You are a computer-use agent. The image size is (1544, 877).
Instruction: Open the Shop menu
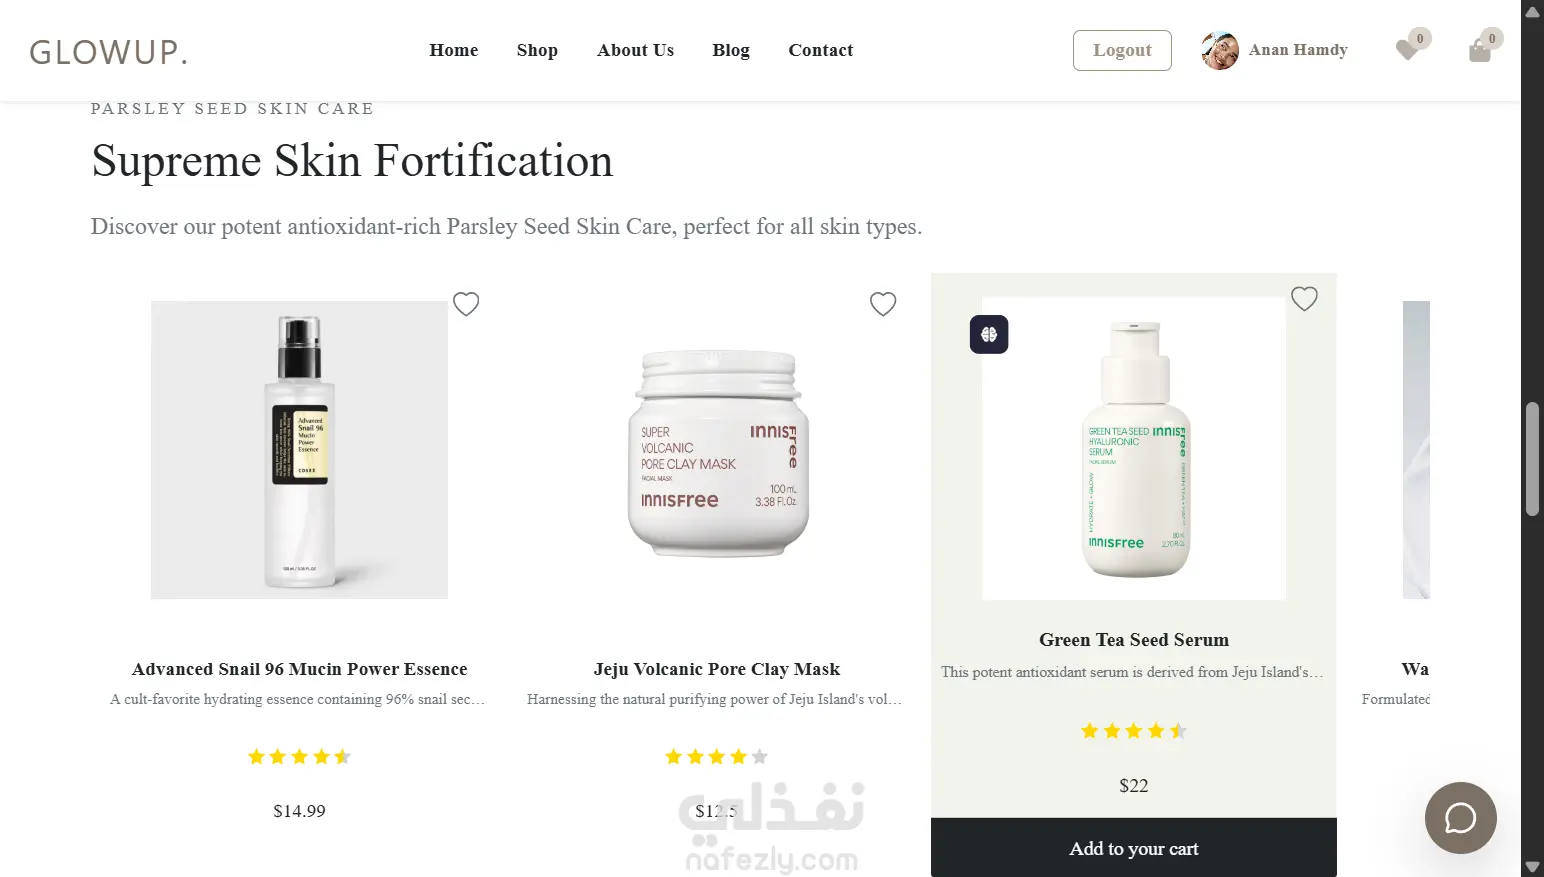[x=537, y=50]
